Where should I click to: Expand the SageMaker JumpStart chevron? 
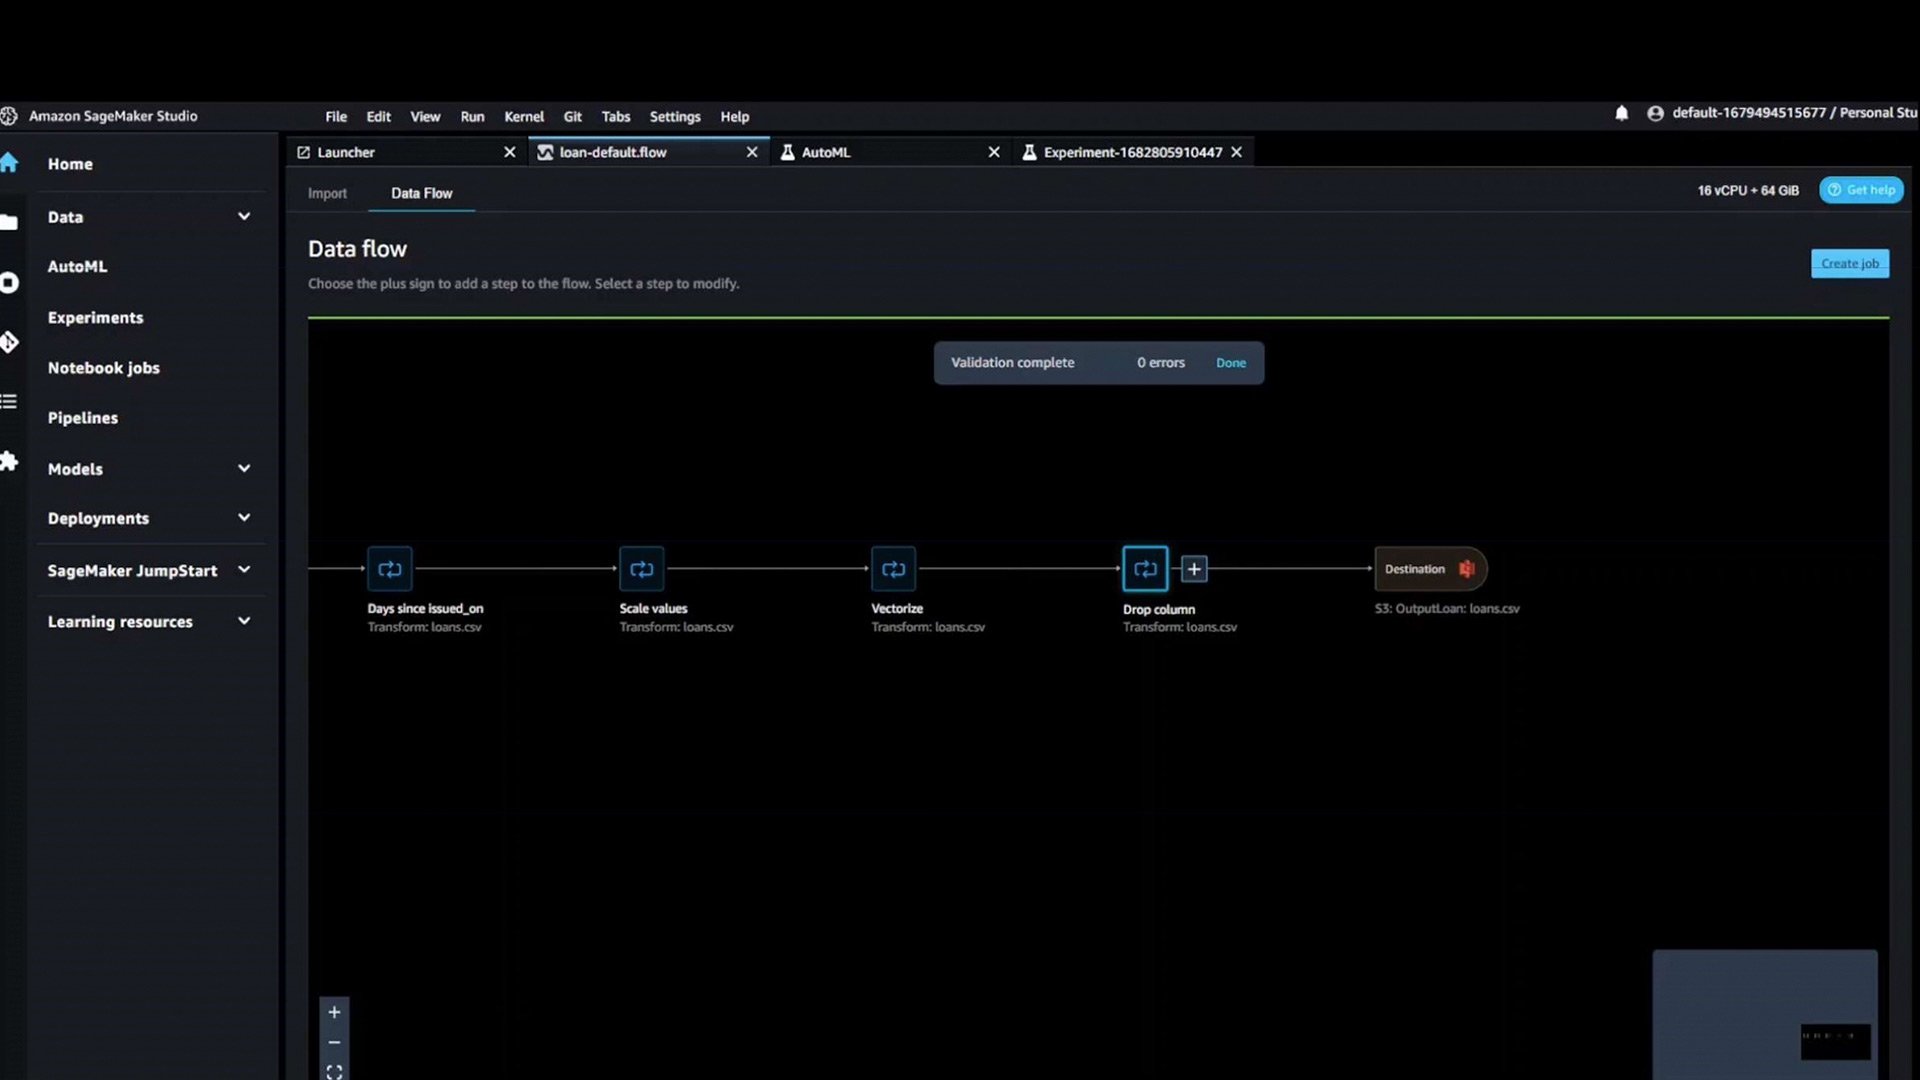point(244,569)
